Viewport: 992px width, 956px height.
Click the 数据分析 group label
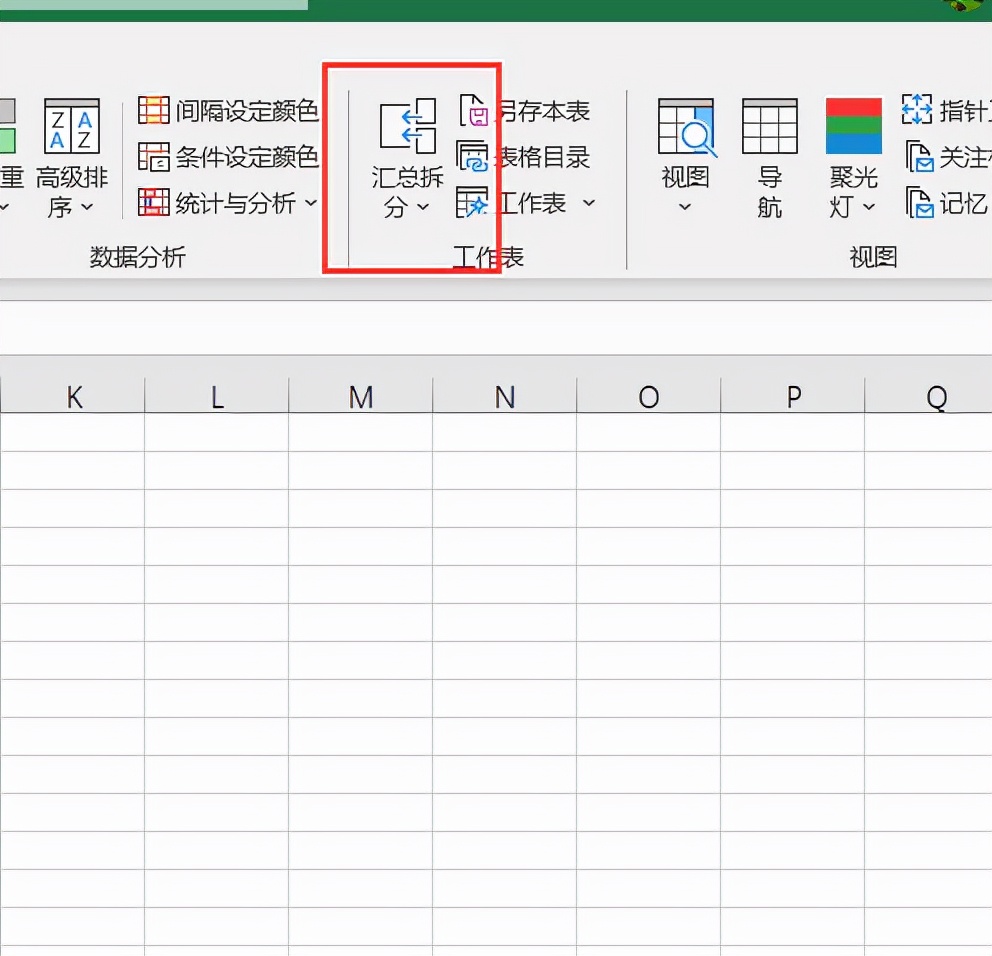point(137,257)
